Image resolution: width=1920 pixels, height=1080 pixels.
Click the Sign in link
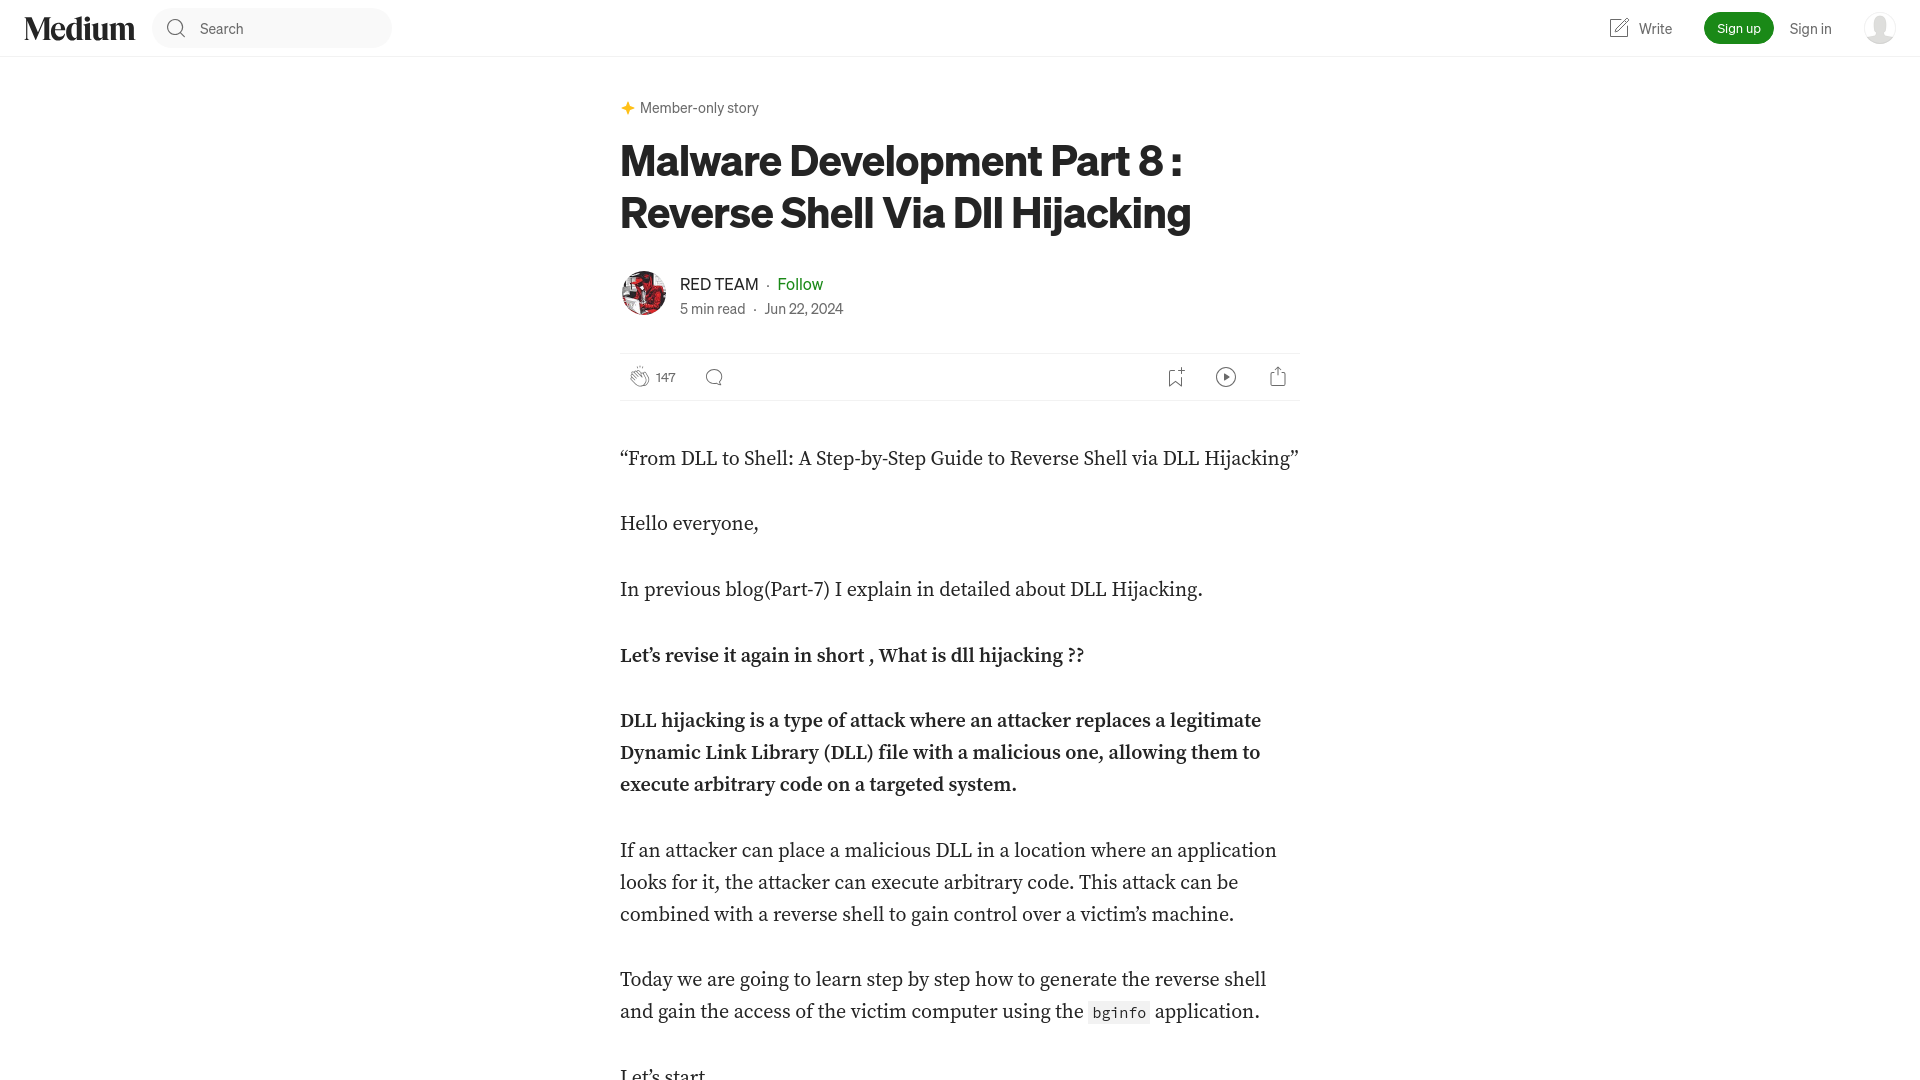point(1809,28)
